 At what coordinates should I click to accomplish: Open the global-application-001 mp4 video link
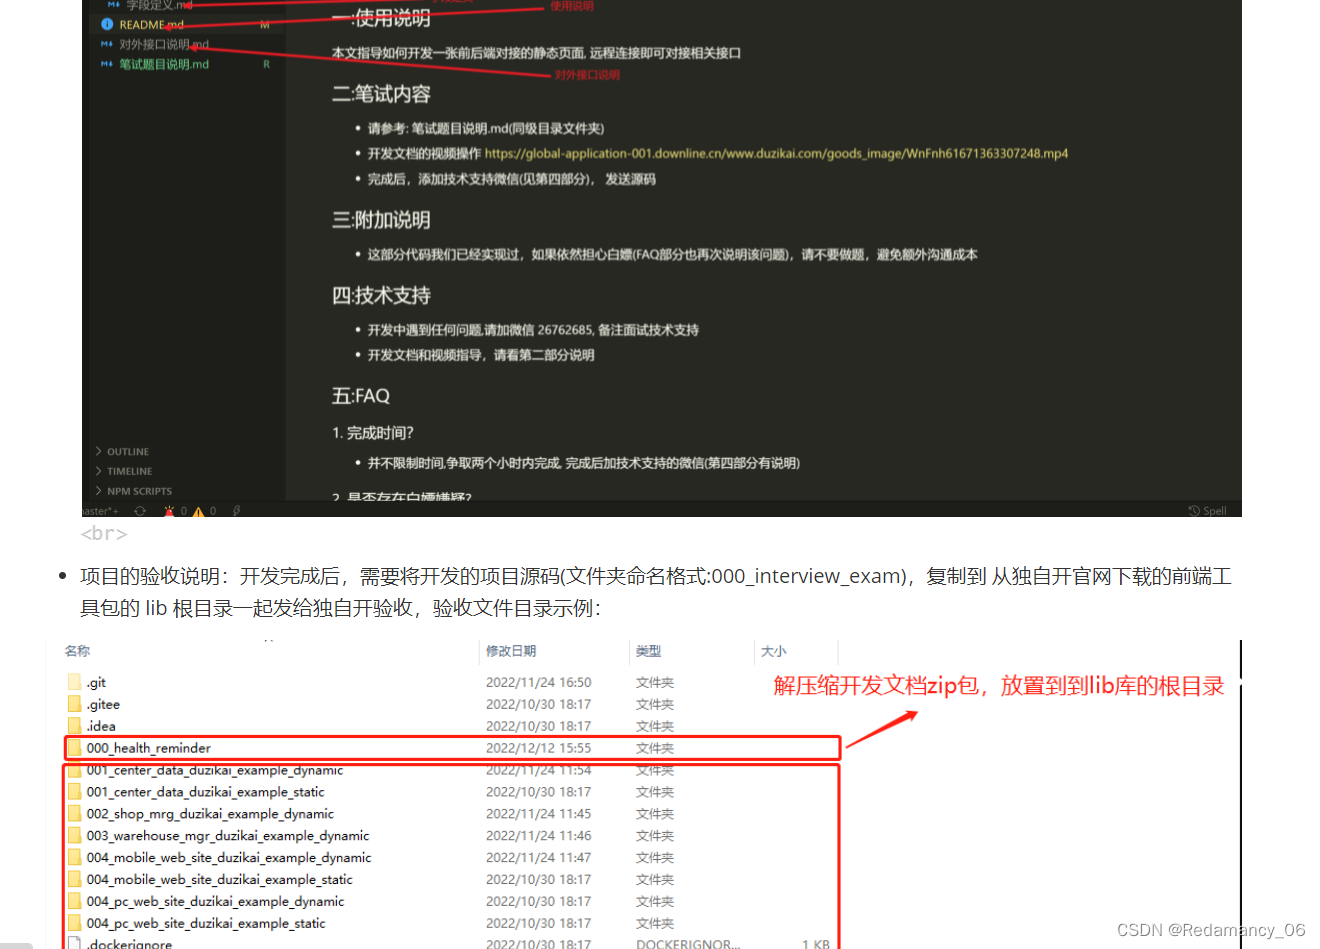coord(776,153)
